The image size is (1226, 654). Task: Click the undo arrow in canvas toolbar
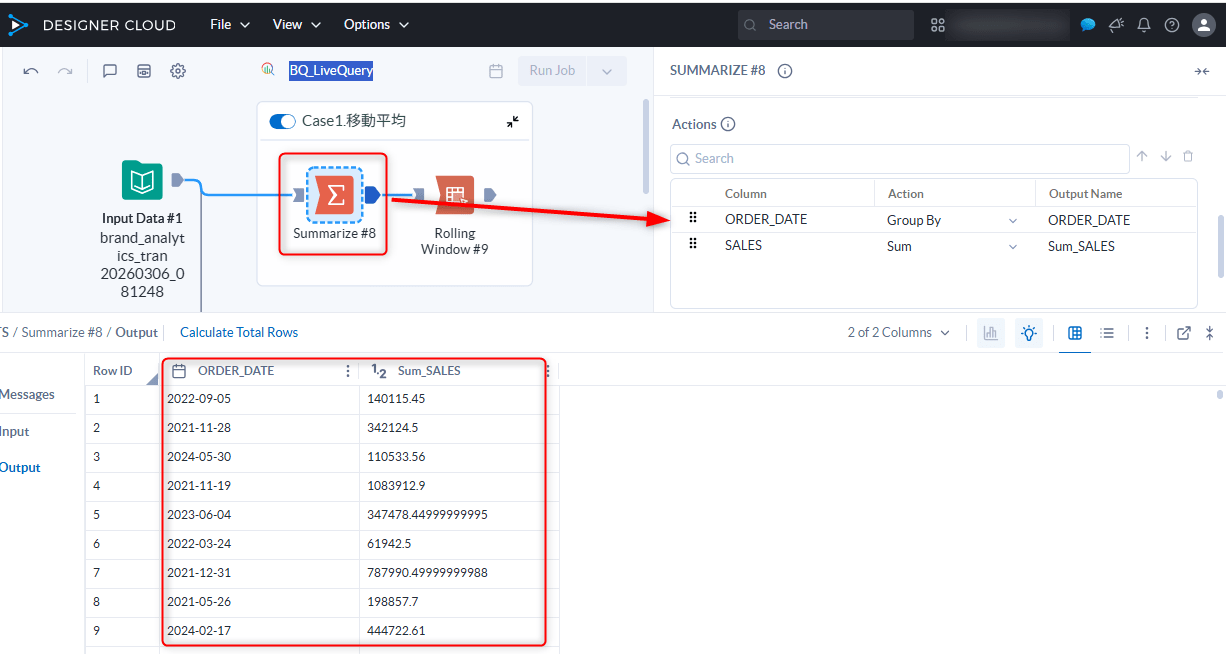(x=31, y=71)
